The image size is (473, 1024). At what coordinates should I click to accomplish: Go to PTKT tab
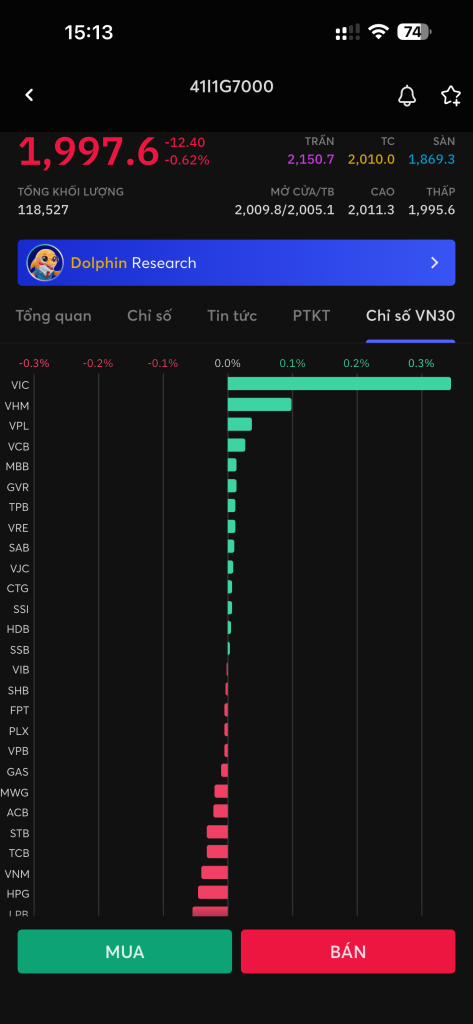tap(312, 316)
